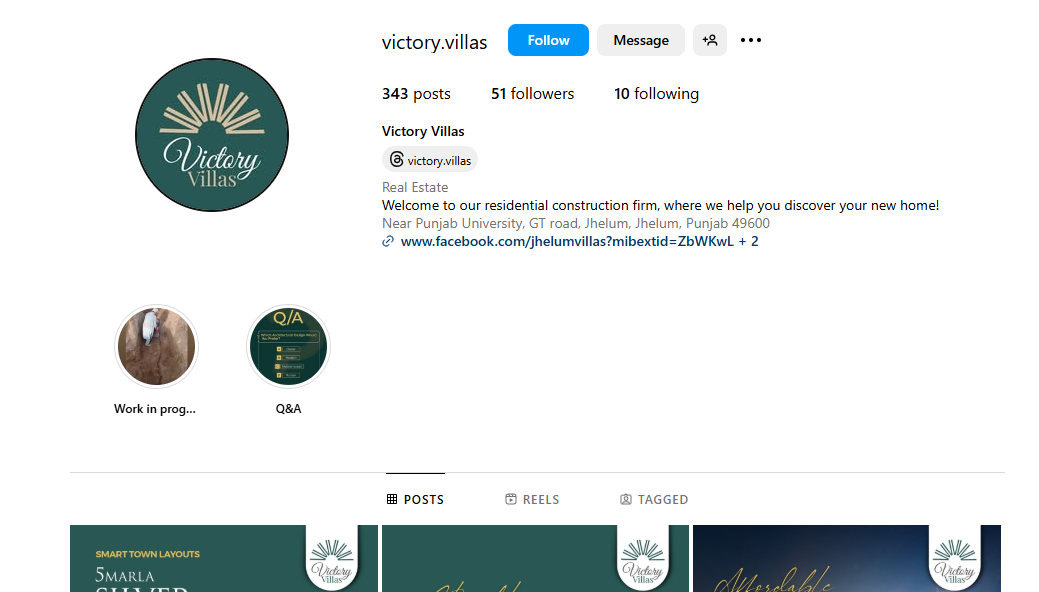Screen dimensions: 1039x592
Task: Click the tagged person-frame icon
Action: 626,499
